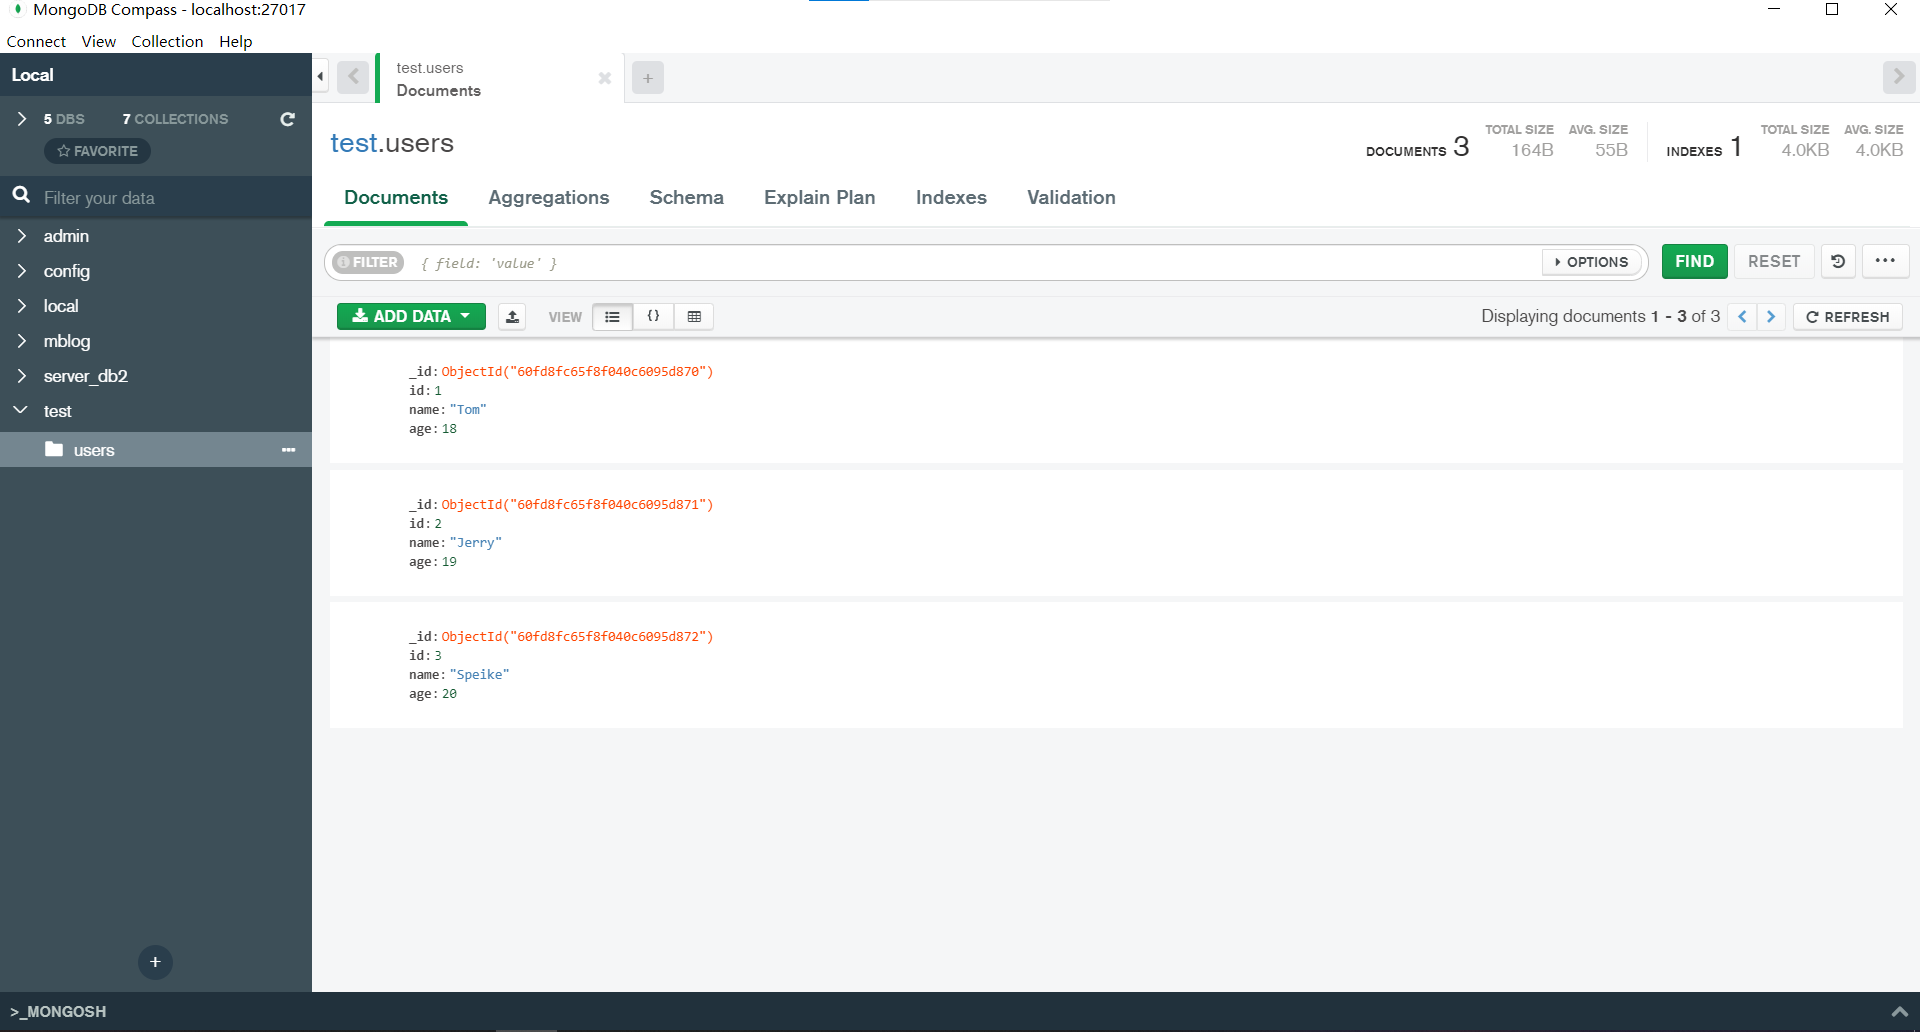Click the REFRESH documents button
Image resolution: width=1920 pixels, height=1032 pixels.
pos(1848,317)
